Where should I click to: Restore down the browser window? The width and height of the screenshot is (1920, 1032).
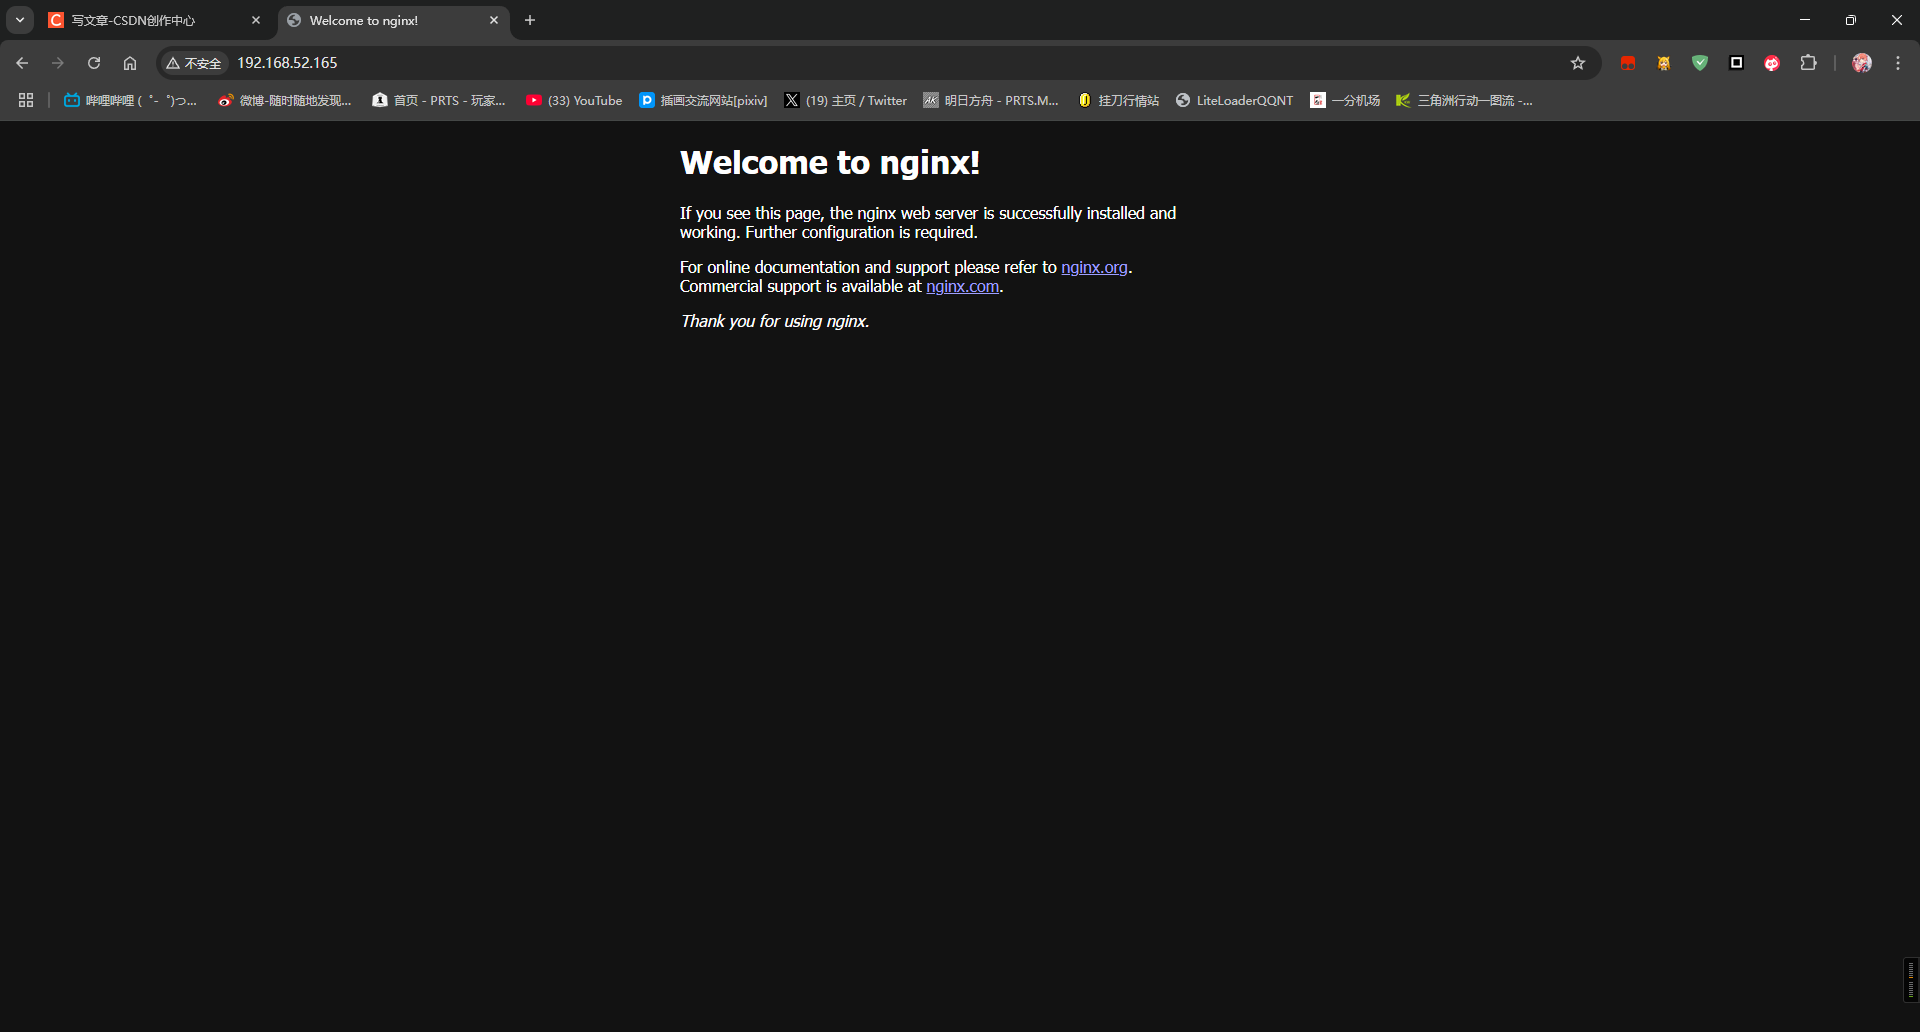tap(1851, 20)
